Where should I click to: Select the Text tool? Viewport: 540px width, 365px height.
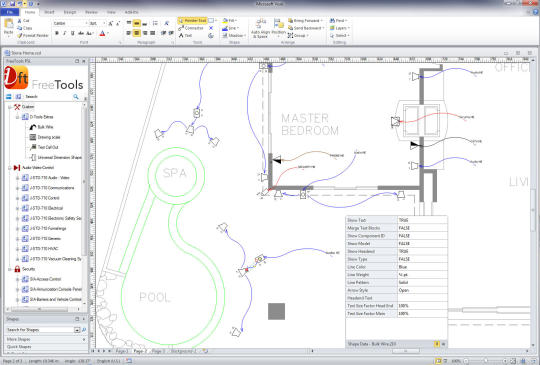185,35
